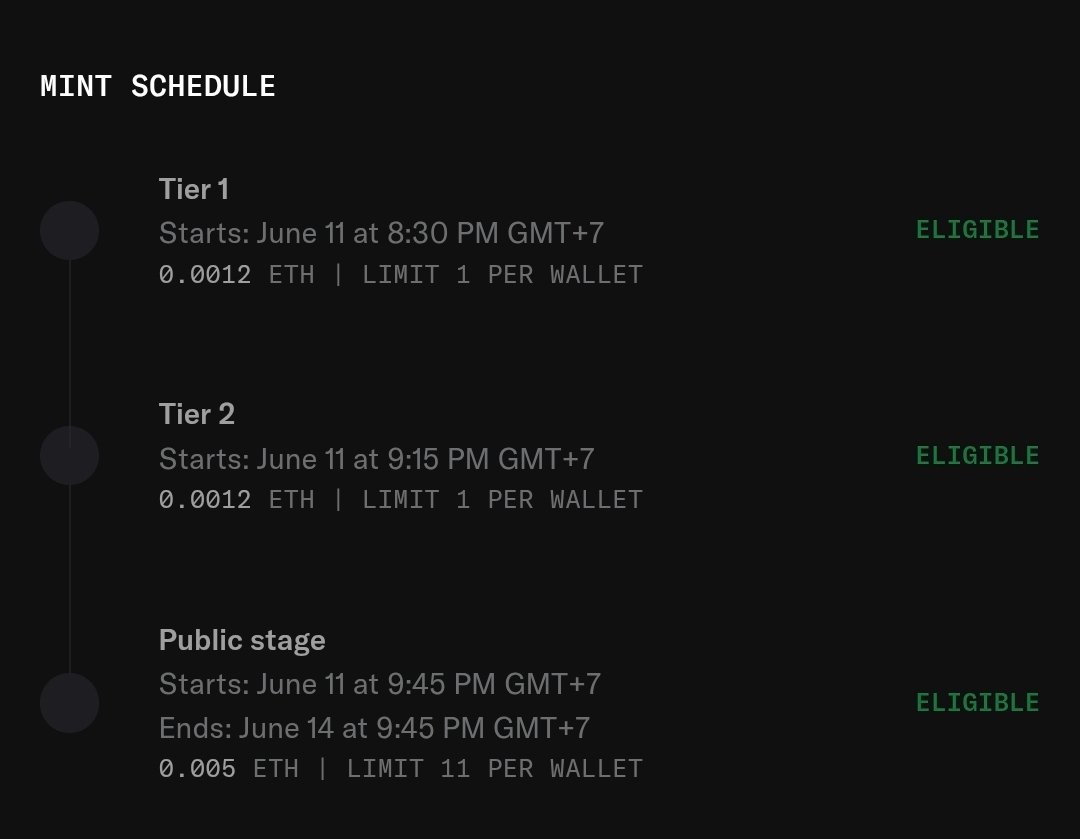Click Tier 1 LIMIT 1 PER WALLET text
1080x839 pixels.
(x=503, y=275)
